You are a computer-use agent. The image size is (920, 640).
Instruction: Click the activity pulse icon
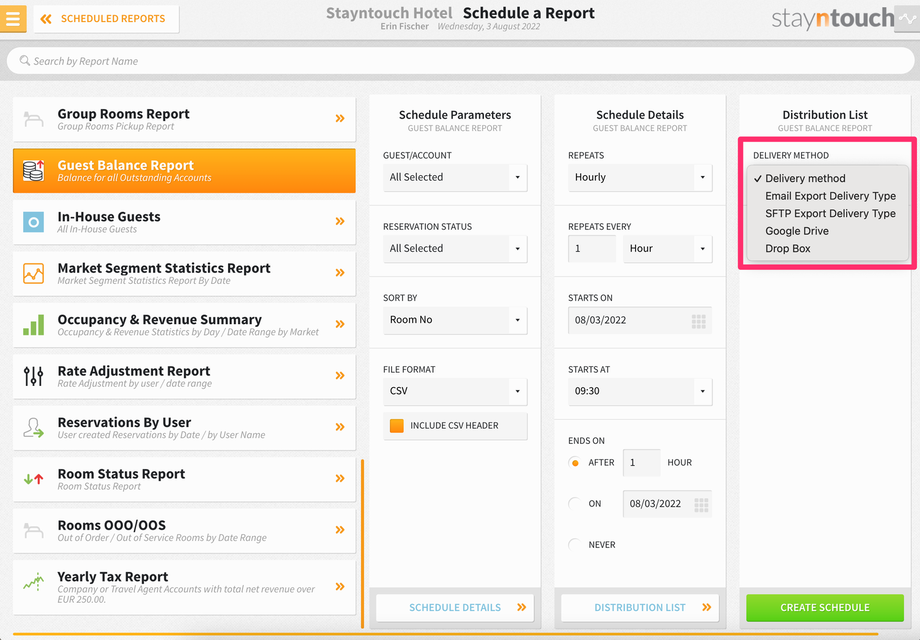point(907,19)
